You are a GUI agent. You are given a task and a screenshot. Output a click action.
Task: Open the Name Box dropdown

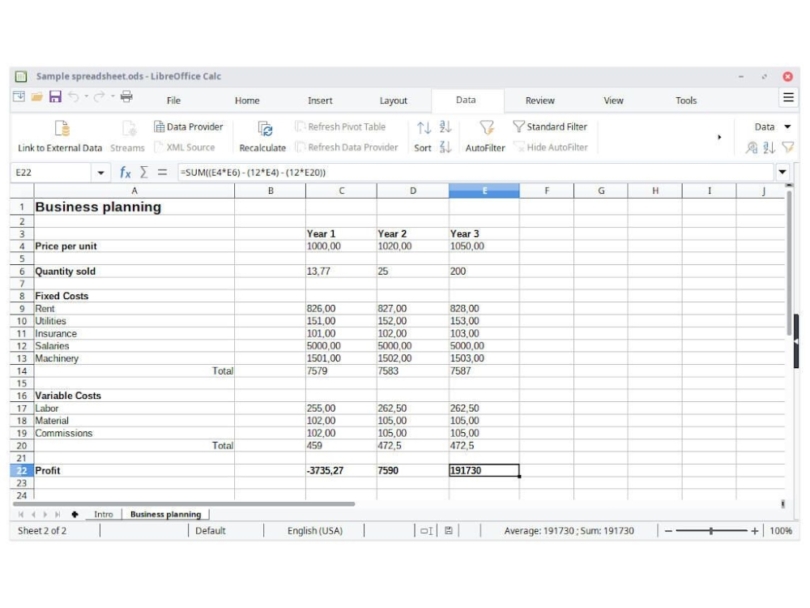pyautogui.click(x=99, y=171)
